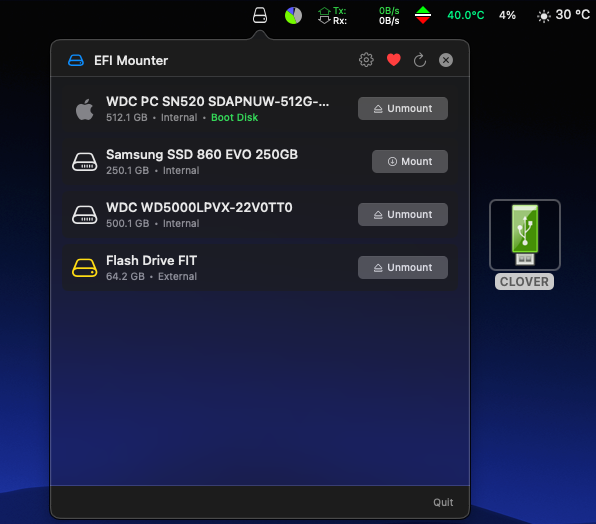Click the yellow Flash Drive FIT icon
Screen dimensions: 596x524
[x=84, y=268]
